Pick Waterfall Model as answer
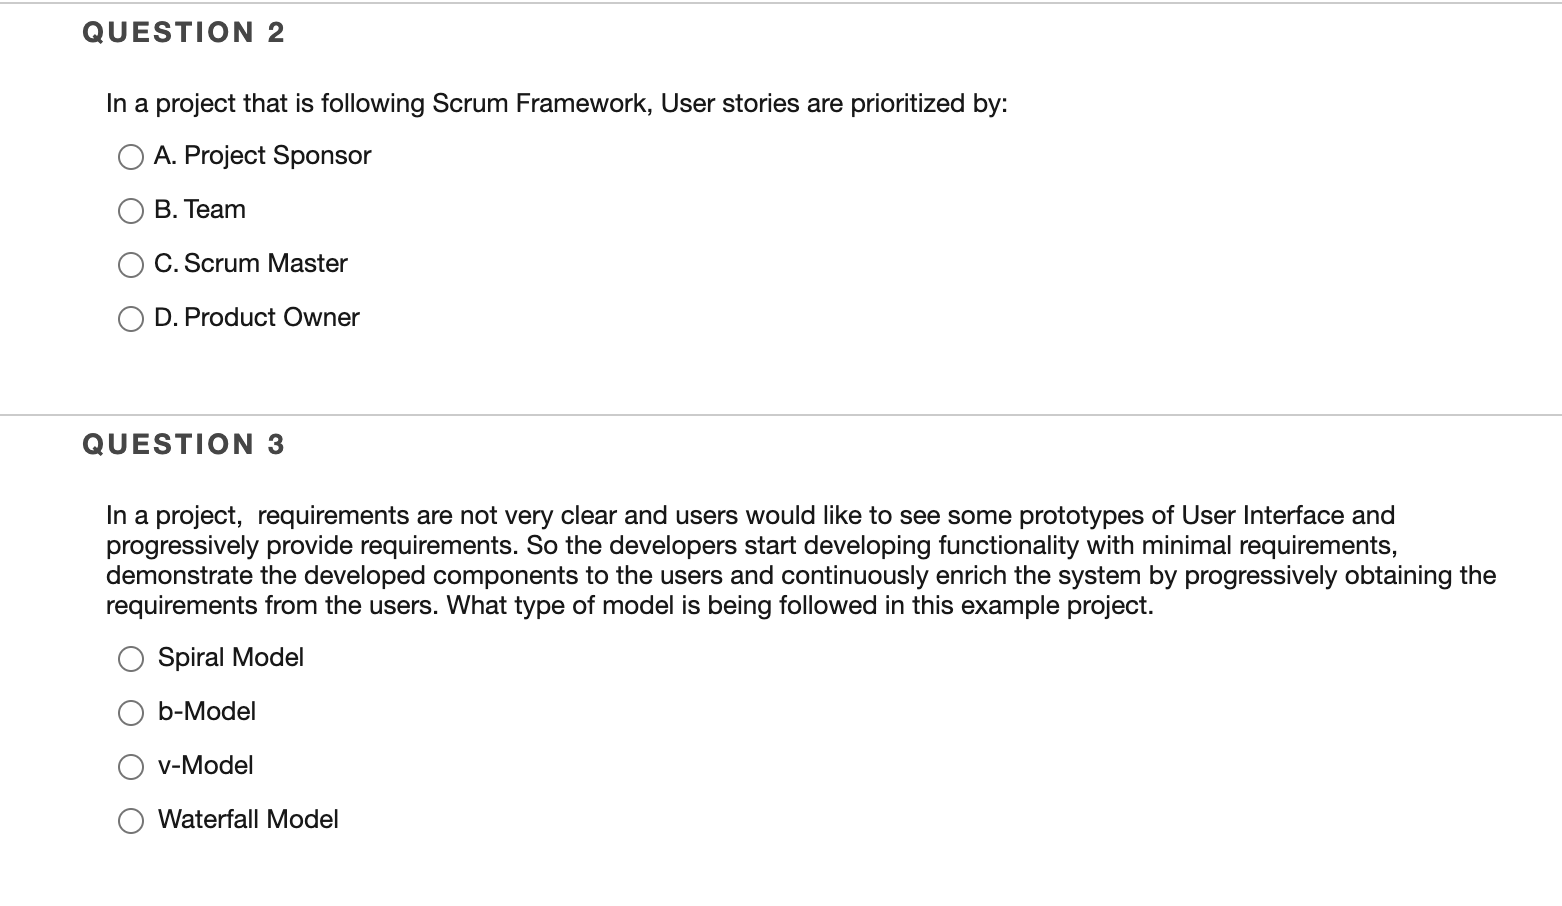 point(130,820)
